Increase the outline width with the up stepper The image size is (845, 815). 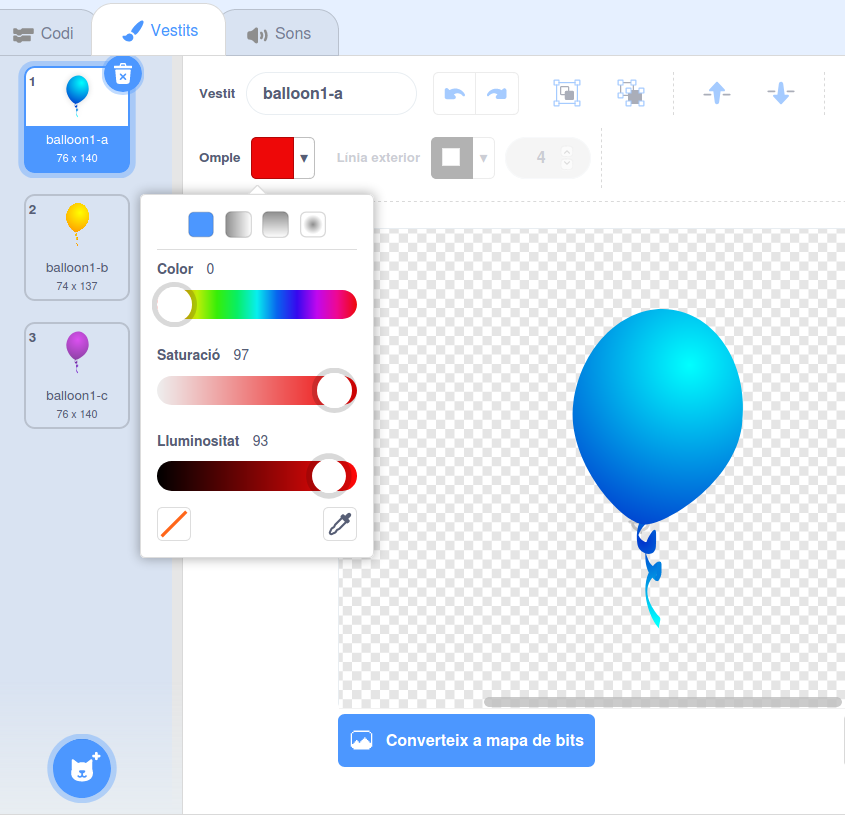tap(566, 152)
